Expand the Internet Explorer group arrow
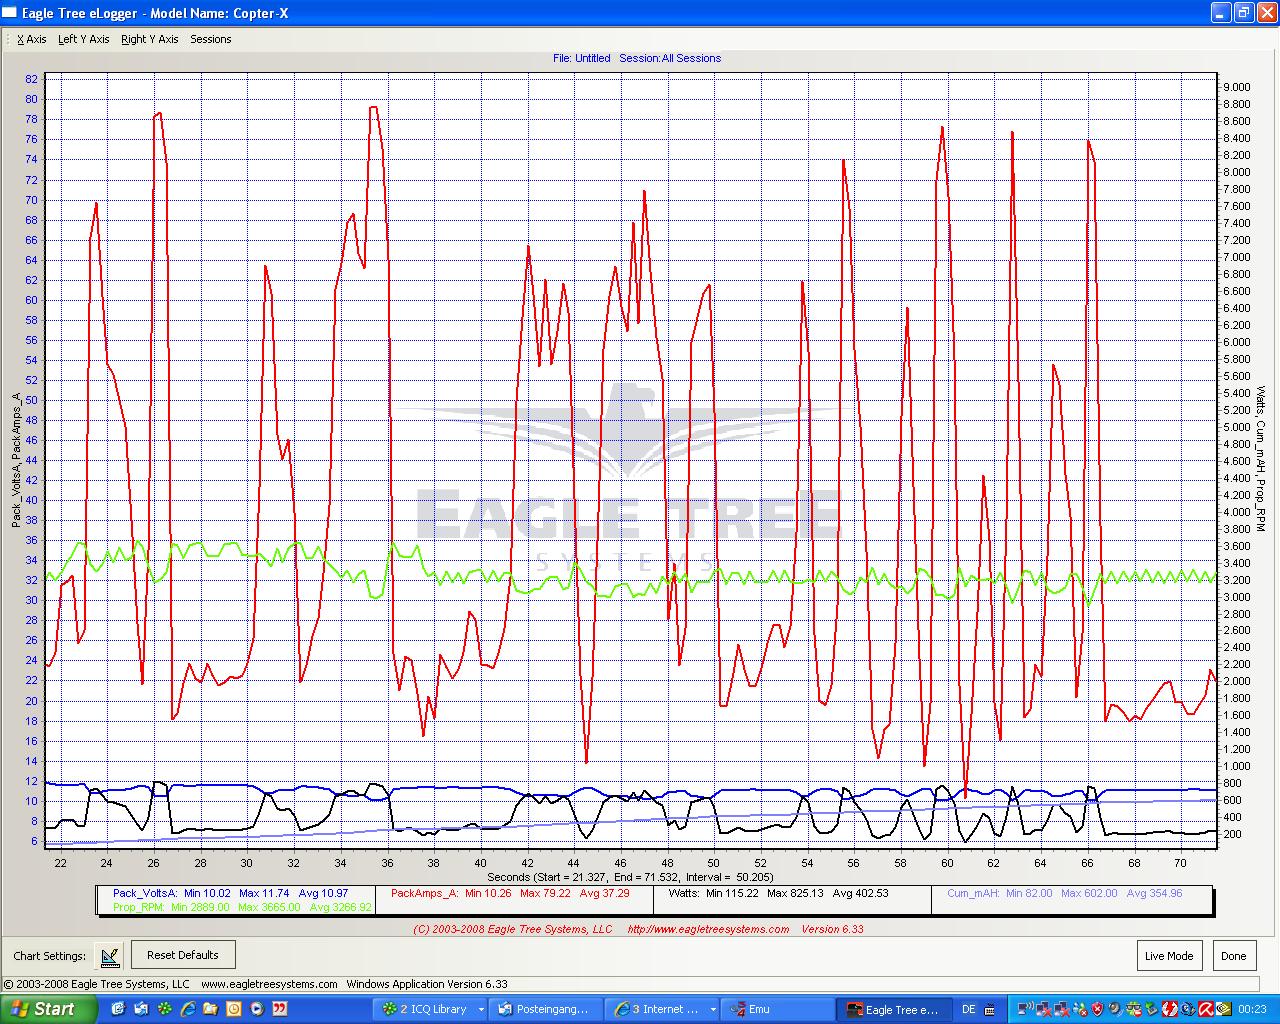1280x1024 pixels. [x=713, y=1010]
